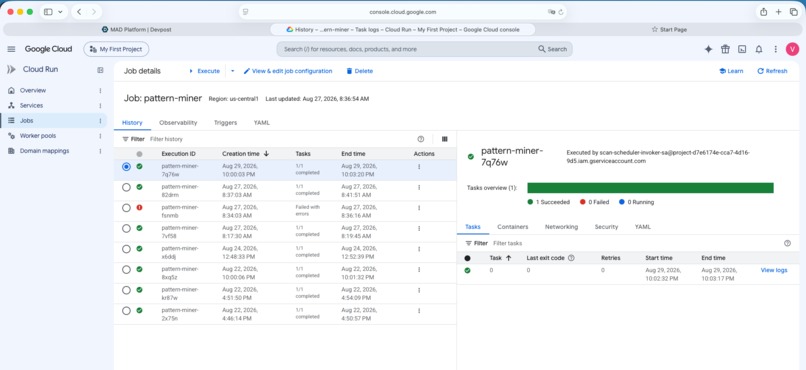Select execution pattern-miner-8xq5z radio button
Image resolution: width=806 pixels, height=370 pixels.
(x=126, y=269)
